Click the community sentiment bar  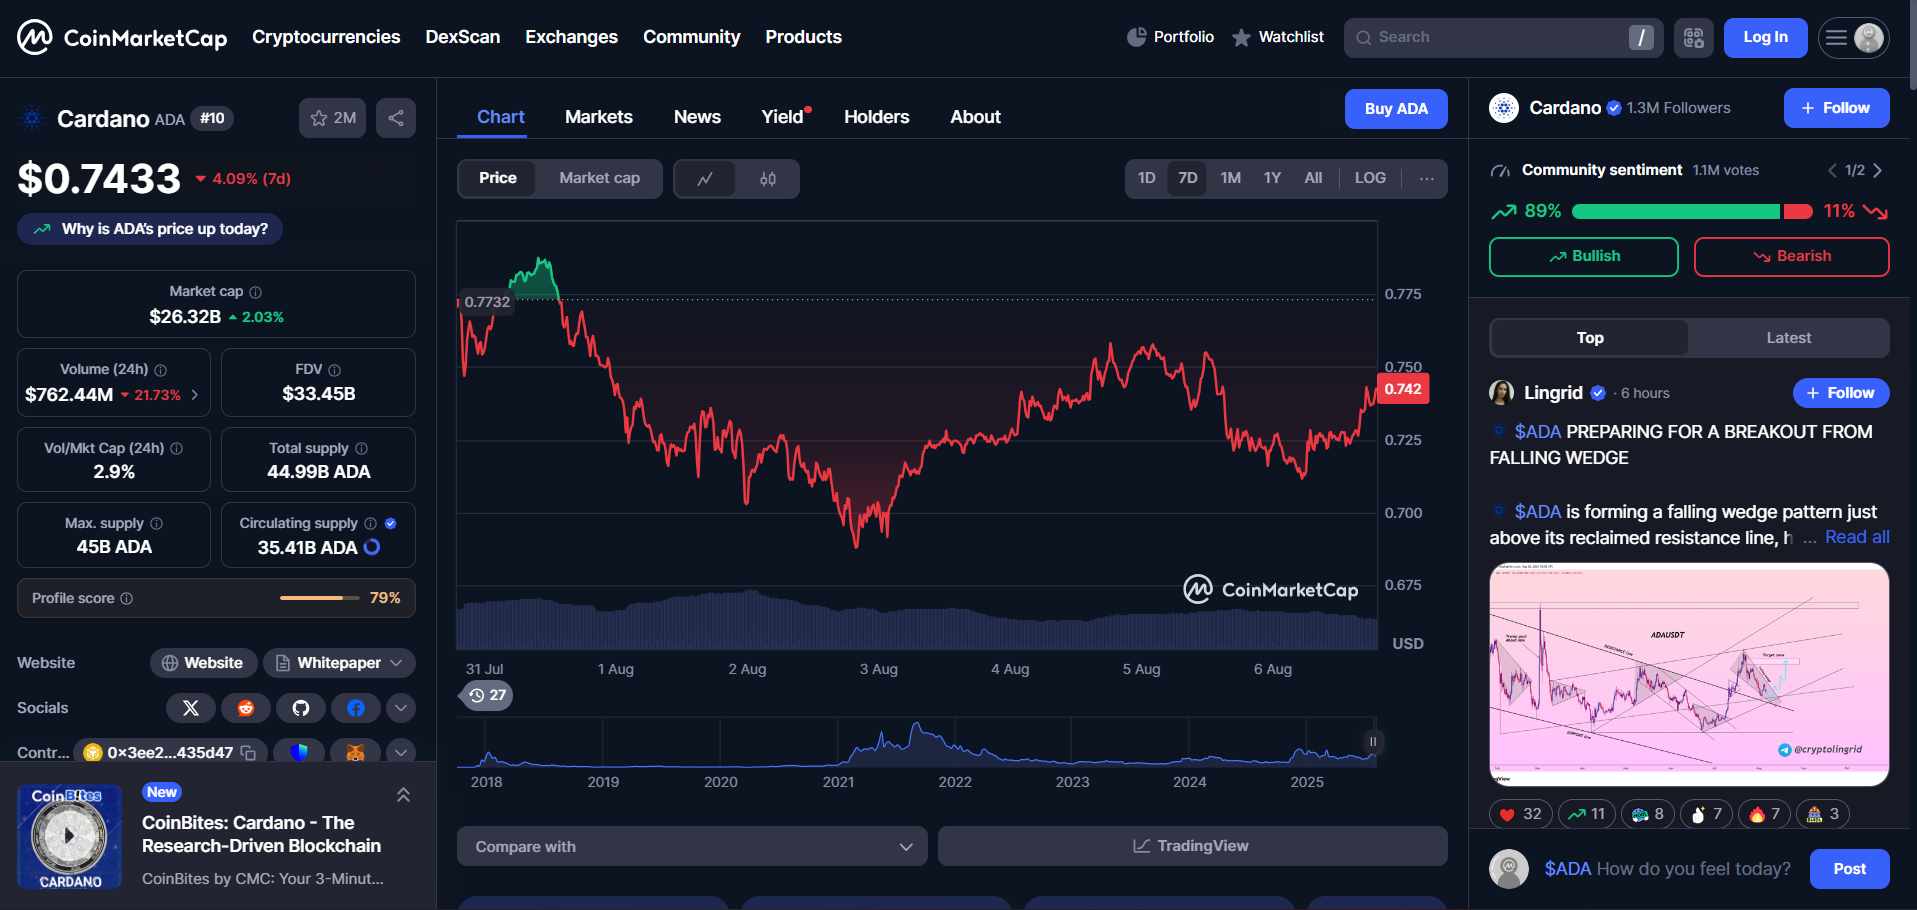pyautogui.click(x=1692, y=211)
